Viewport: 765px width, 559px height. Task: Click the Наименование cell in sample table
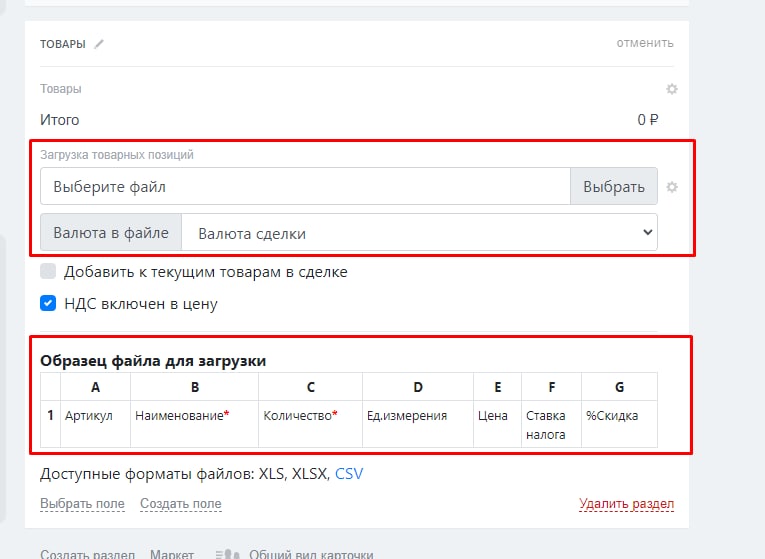(x=194, y=423)
